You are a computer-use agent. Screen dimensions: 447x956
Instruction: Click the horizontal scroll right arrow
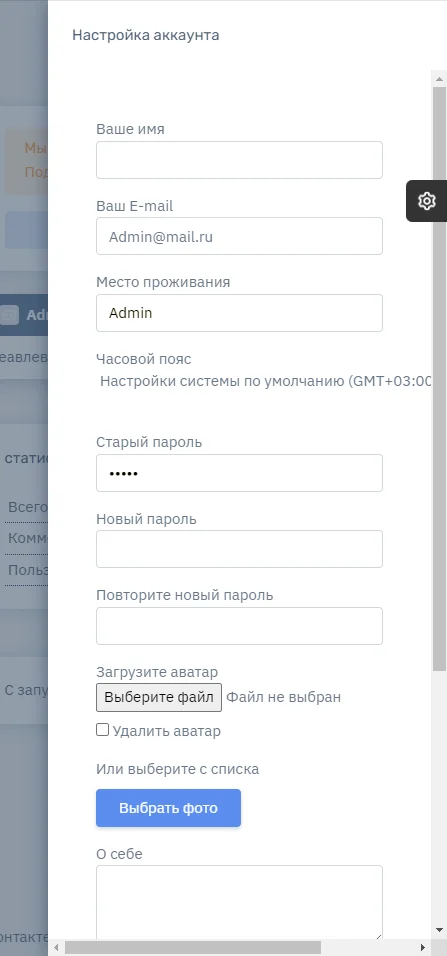click(x=423, y=947)
